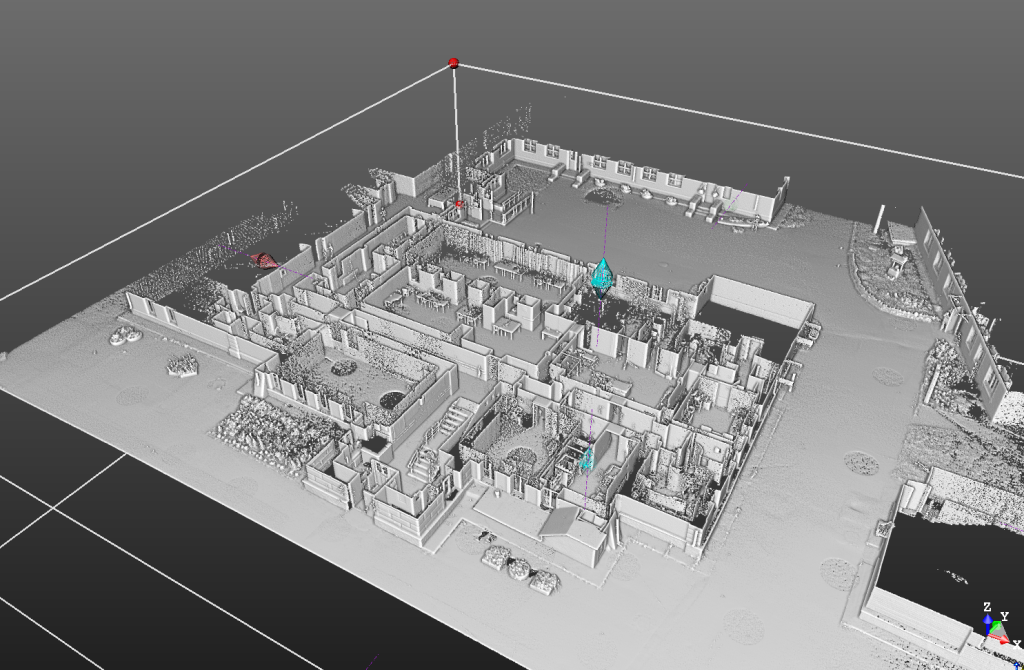1024x670 pixels.
Task: Select the small cyan marker in the lower building
Action: [x=587, y=458]
